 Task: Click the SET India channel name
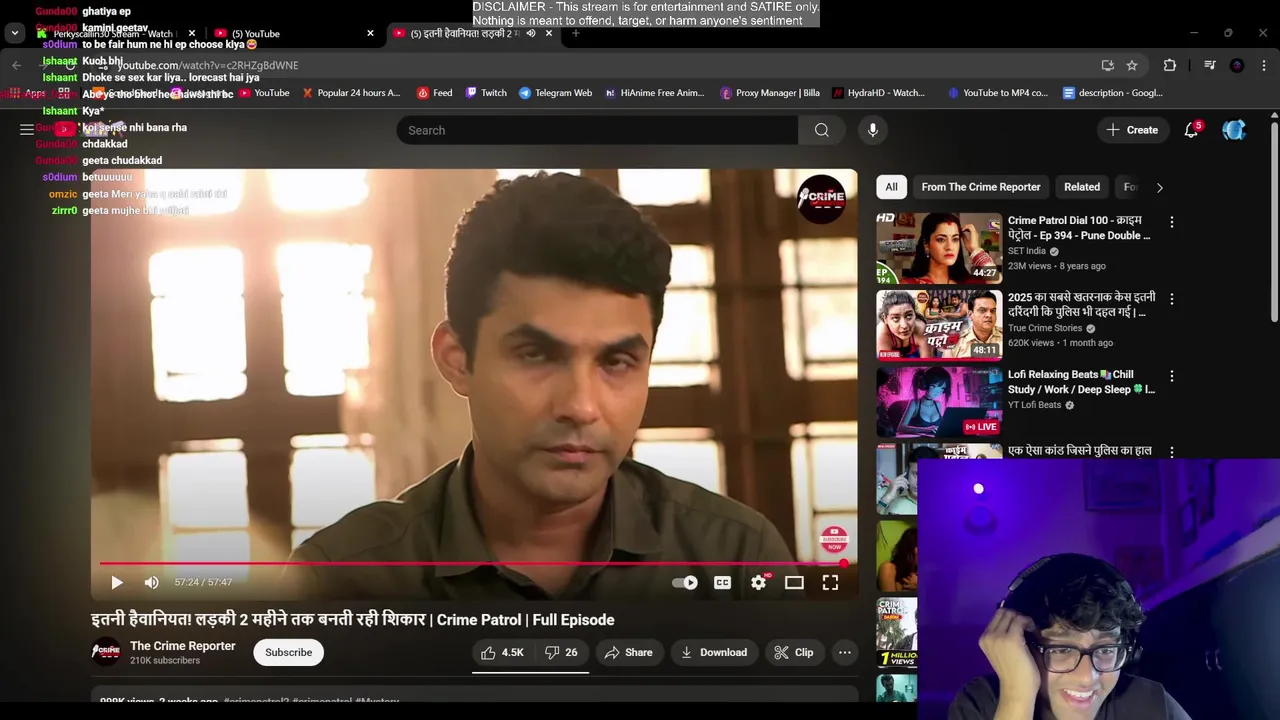pyautogui.click(x=1026, y=251)
